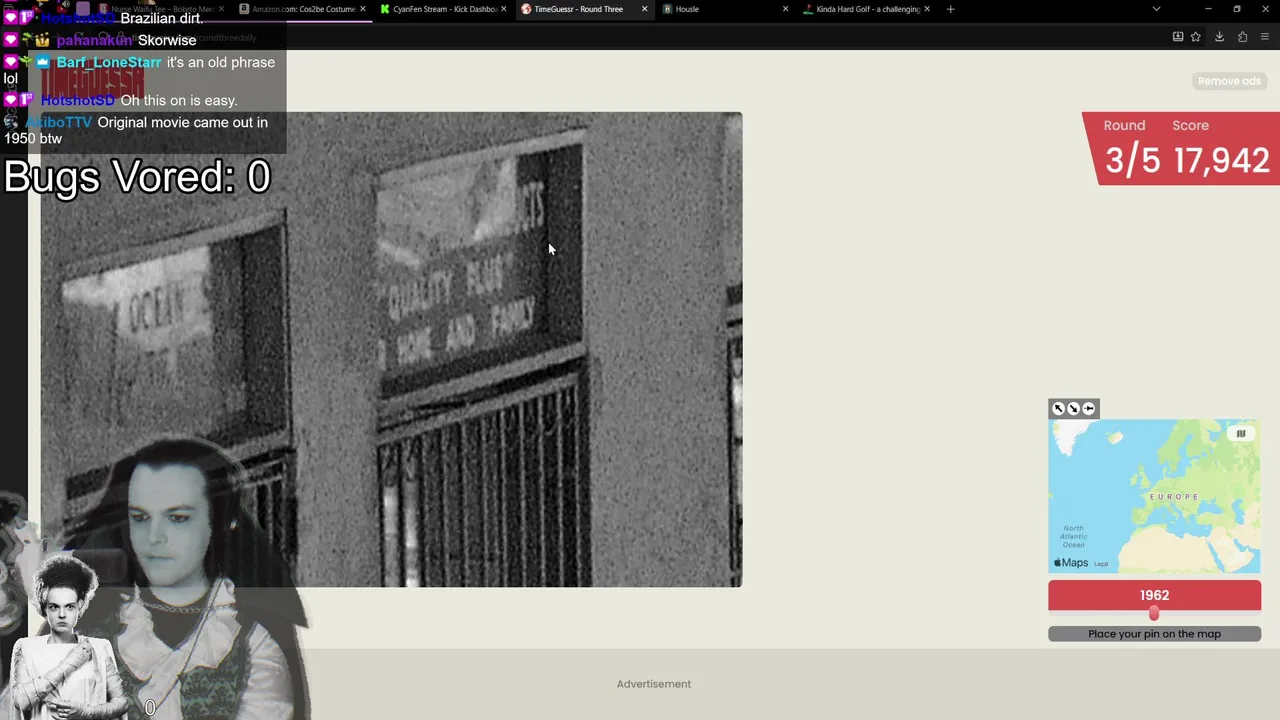The width and height of the screenshot is (1280, 720).
Task: Bookmark this page with the star icon
Action: [1196, 37]
